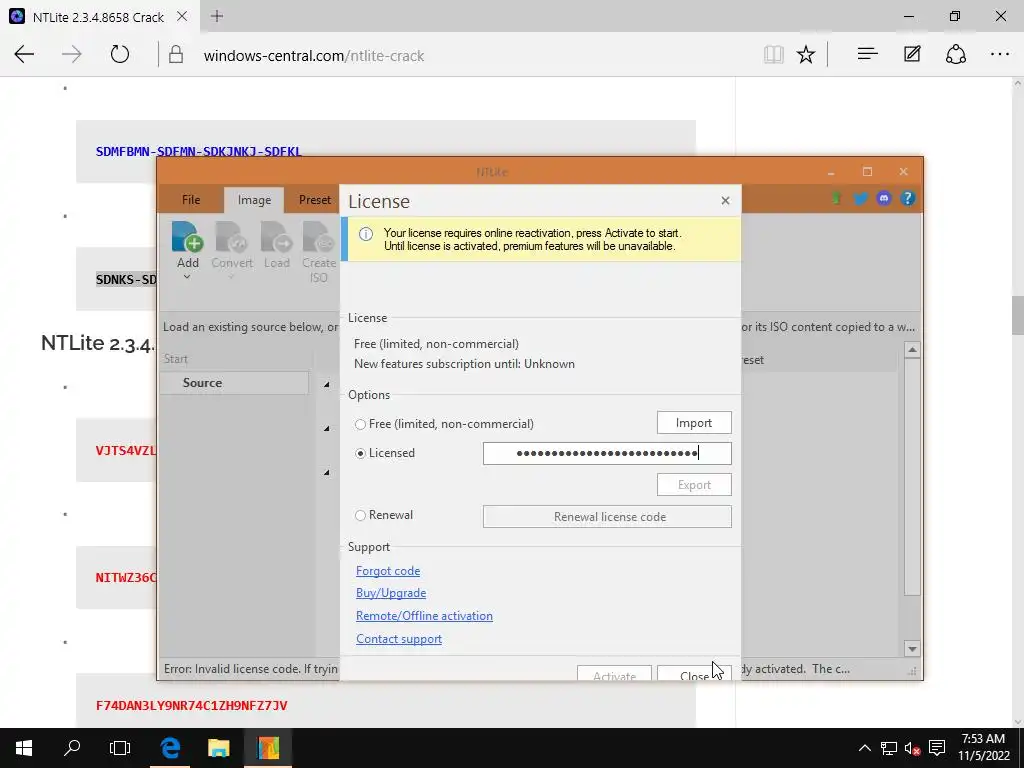Click the Export button
1024x768 pixels.
tap(694, 485)
